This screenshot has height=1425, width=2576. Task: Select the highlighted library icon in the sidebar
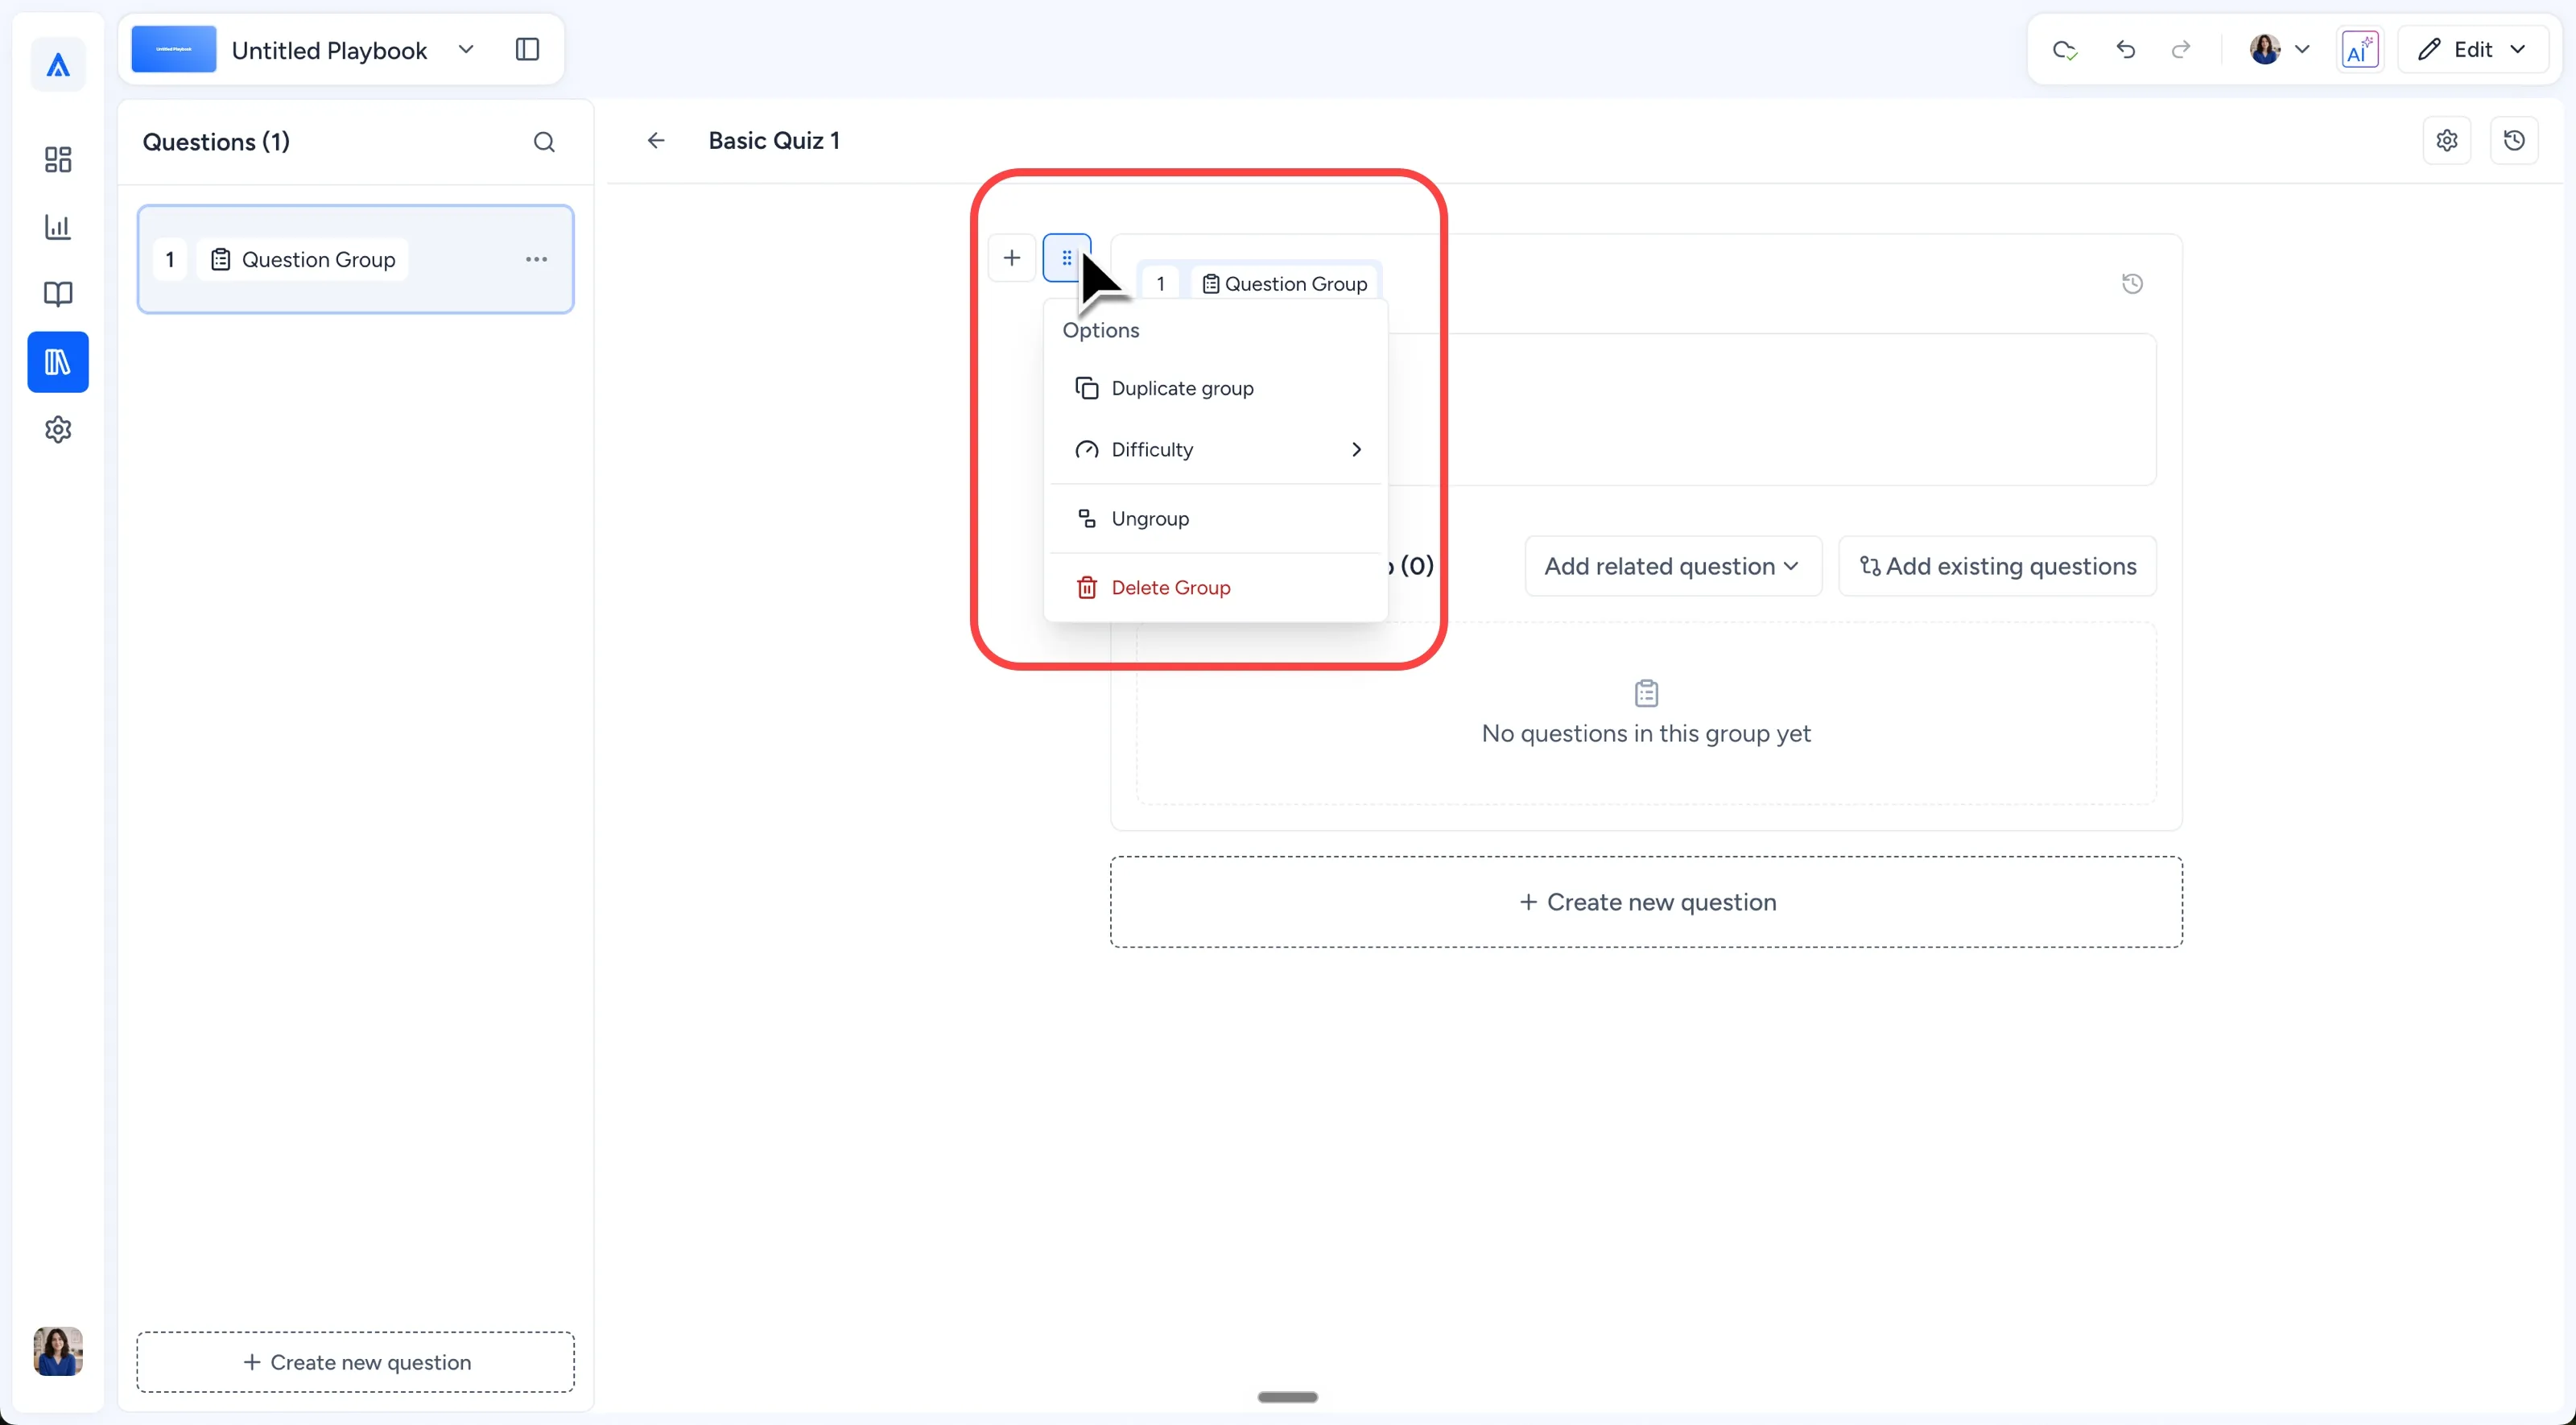pos(58,362)
